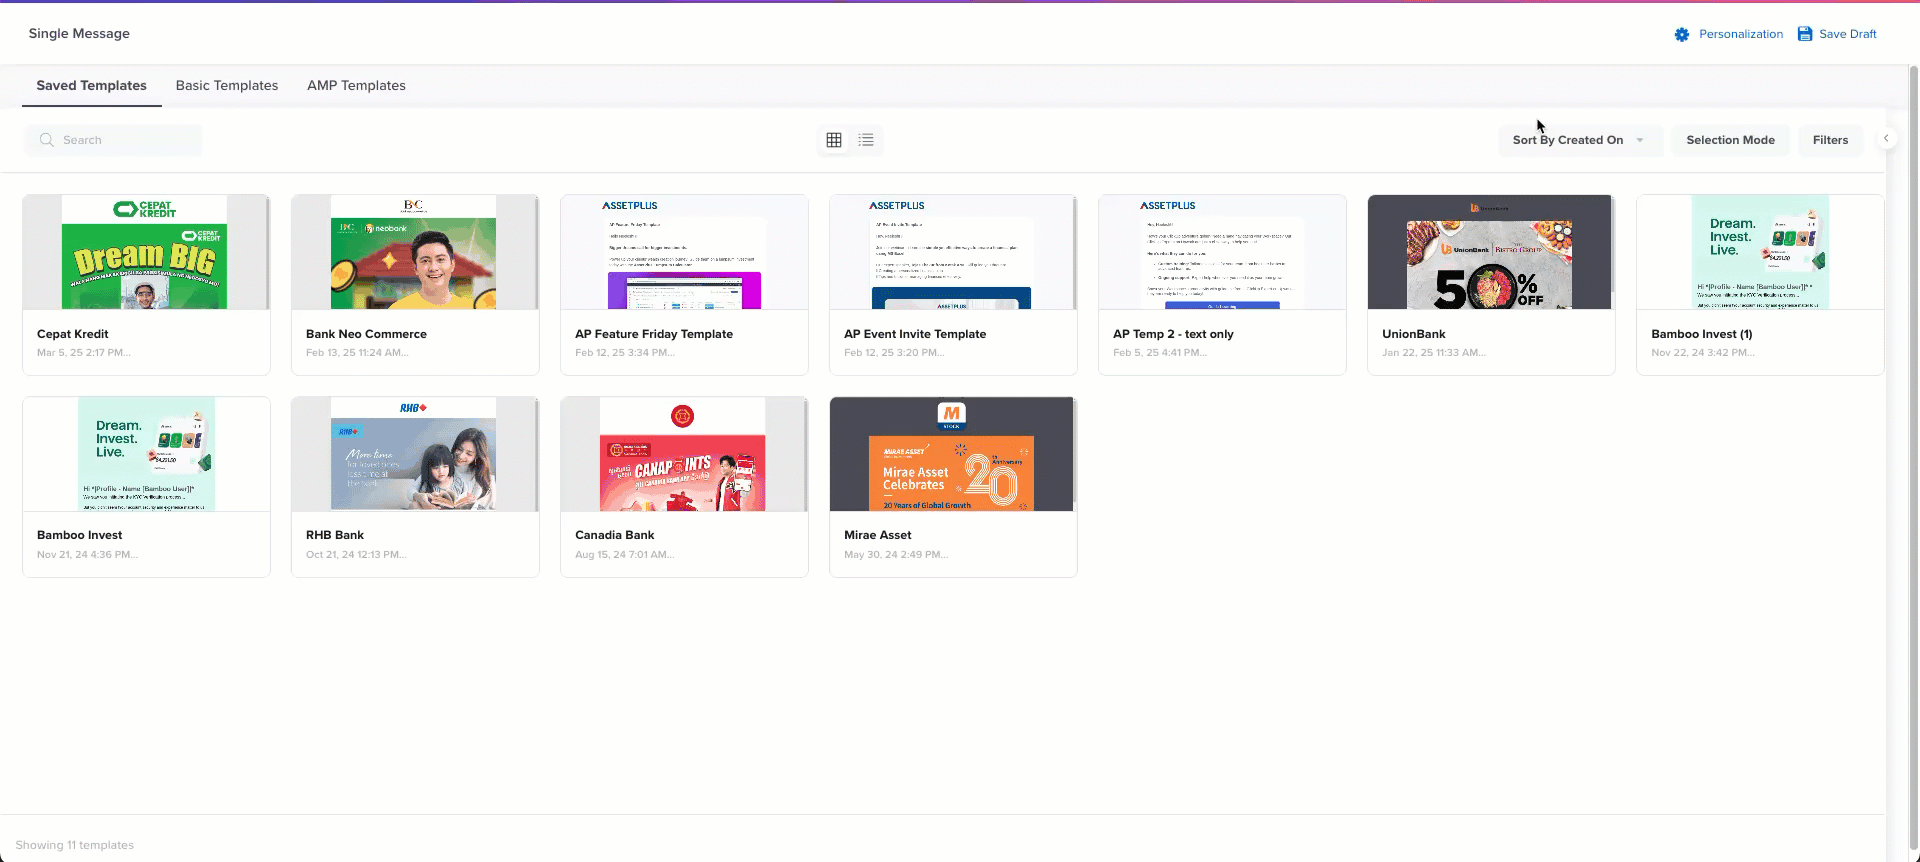1920x862 pixels.
Task: Switch to grid view icon
Action: [834, 140]
